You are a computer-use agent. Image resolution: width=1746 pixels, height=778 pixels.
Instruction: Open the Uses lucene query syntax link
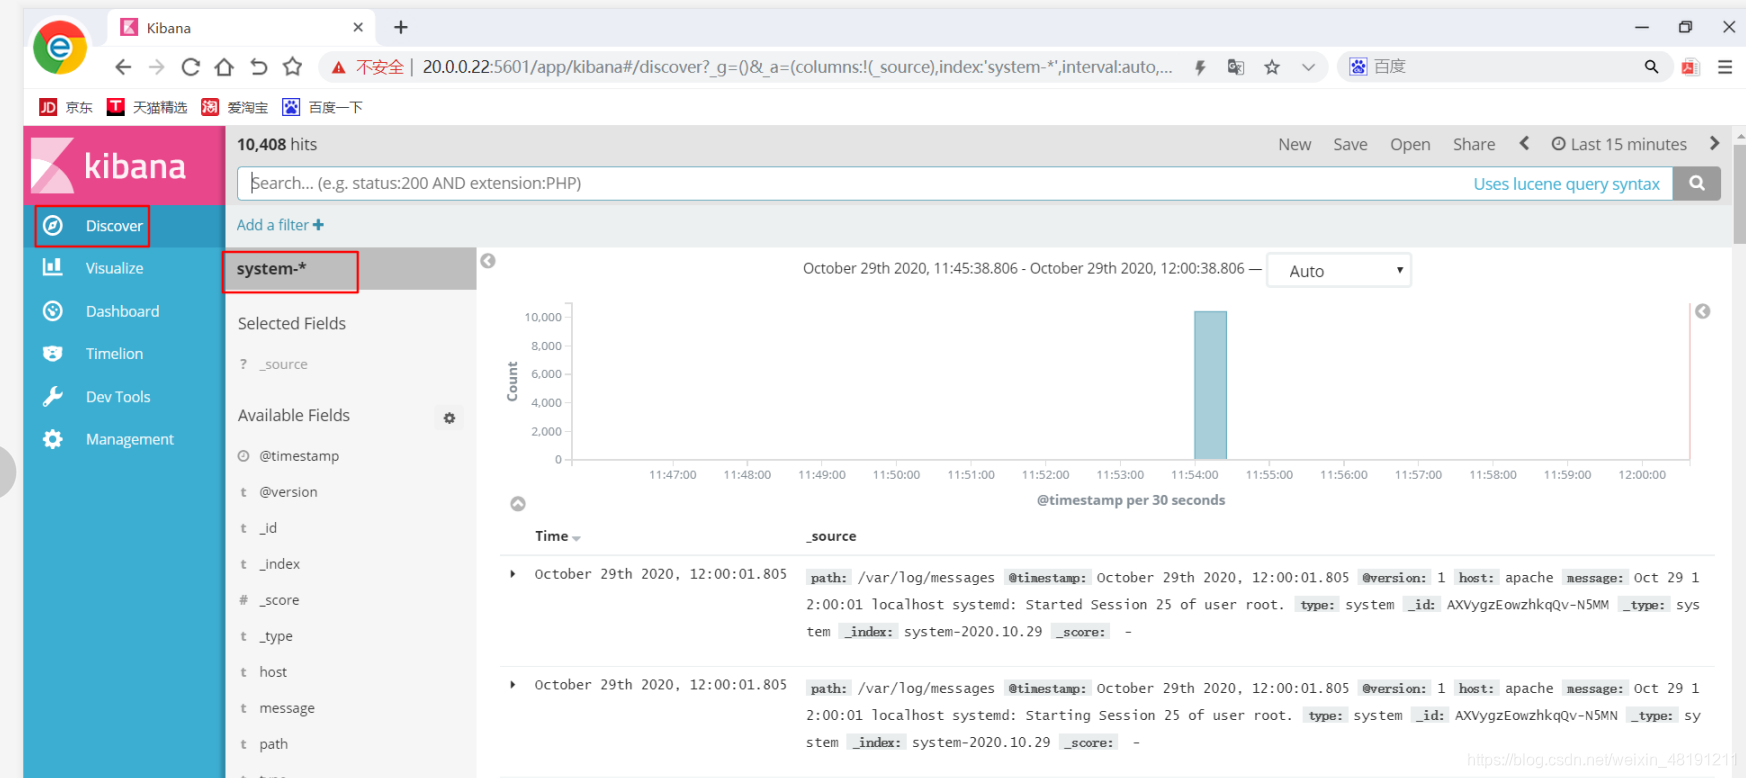(1566, 184)
